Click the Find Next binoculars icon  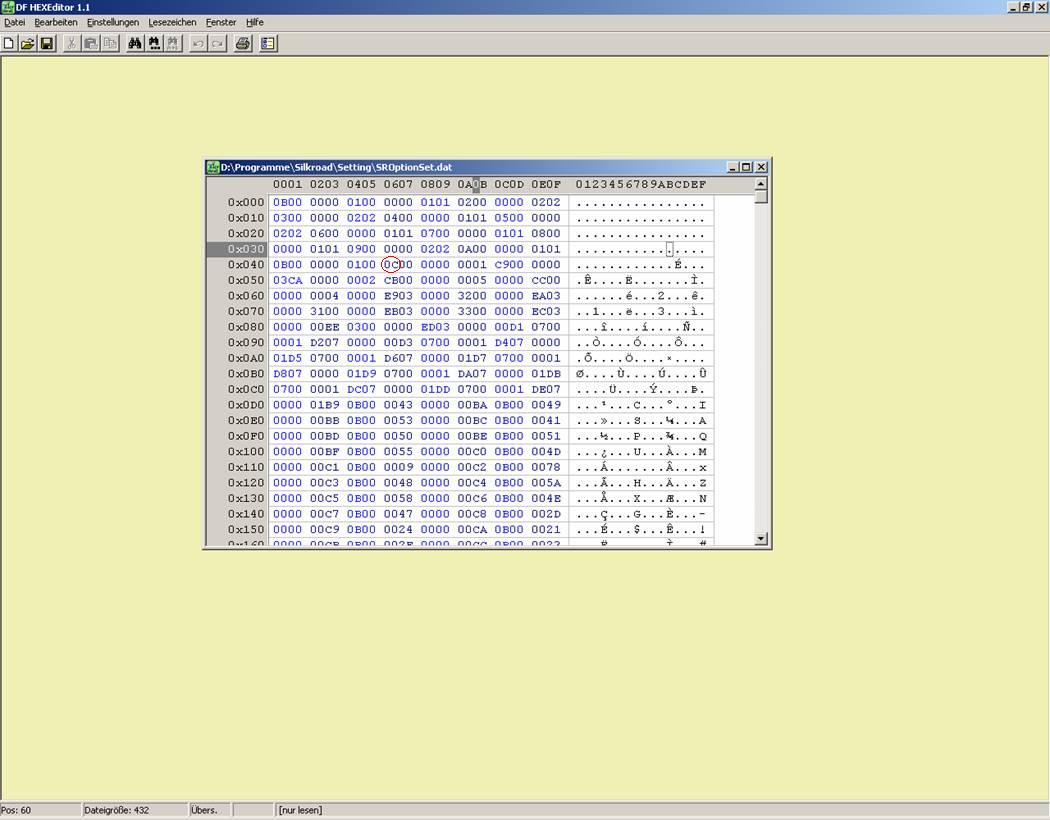click(154, 44)
